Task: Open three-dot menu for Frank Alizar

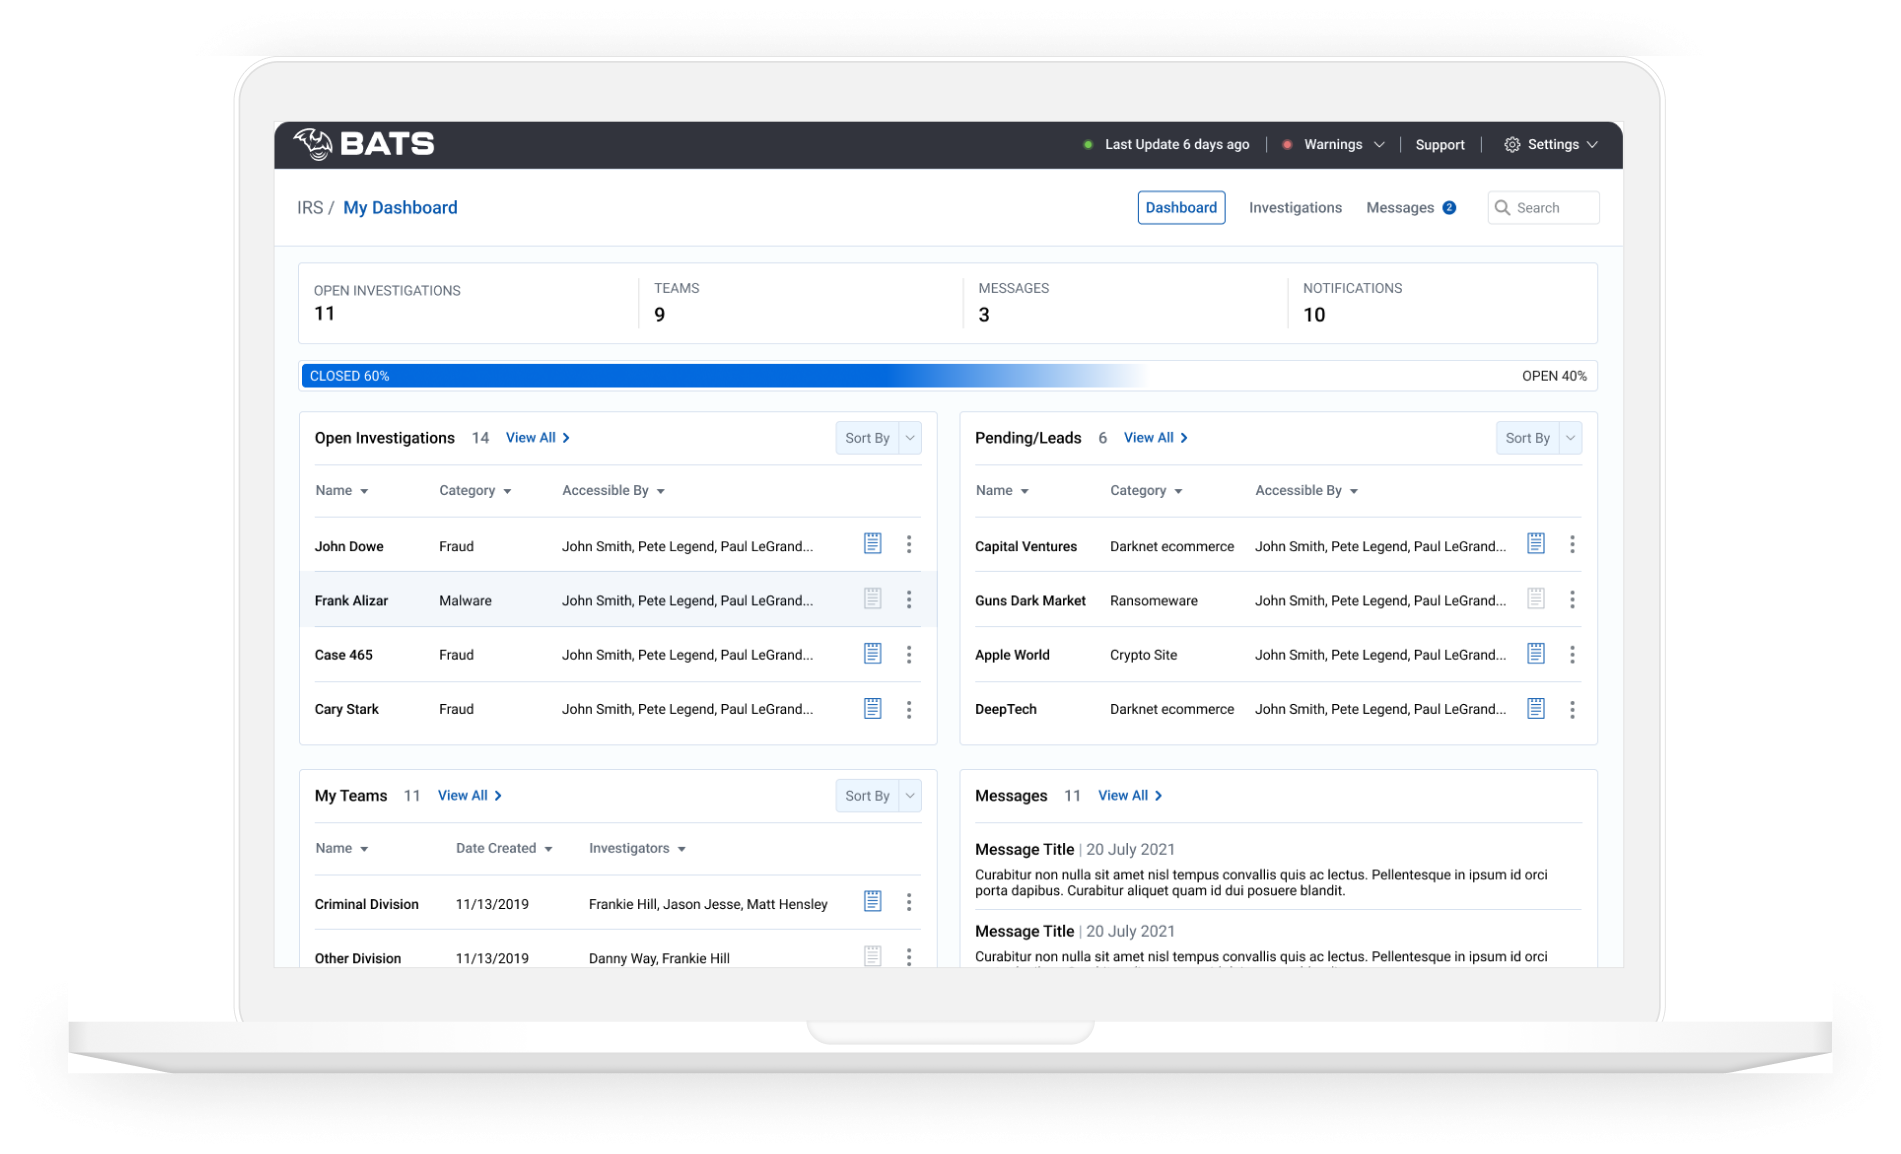Action: [x=908, y=600]
